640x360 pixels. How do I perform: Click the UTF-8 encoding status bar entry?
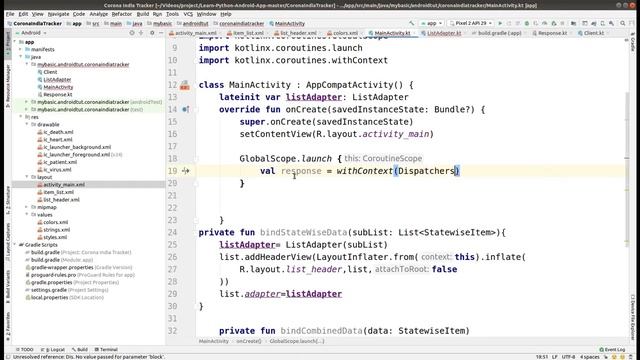point(568,357)
